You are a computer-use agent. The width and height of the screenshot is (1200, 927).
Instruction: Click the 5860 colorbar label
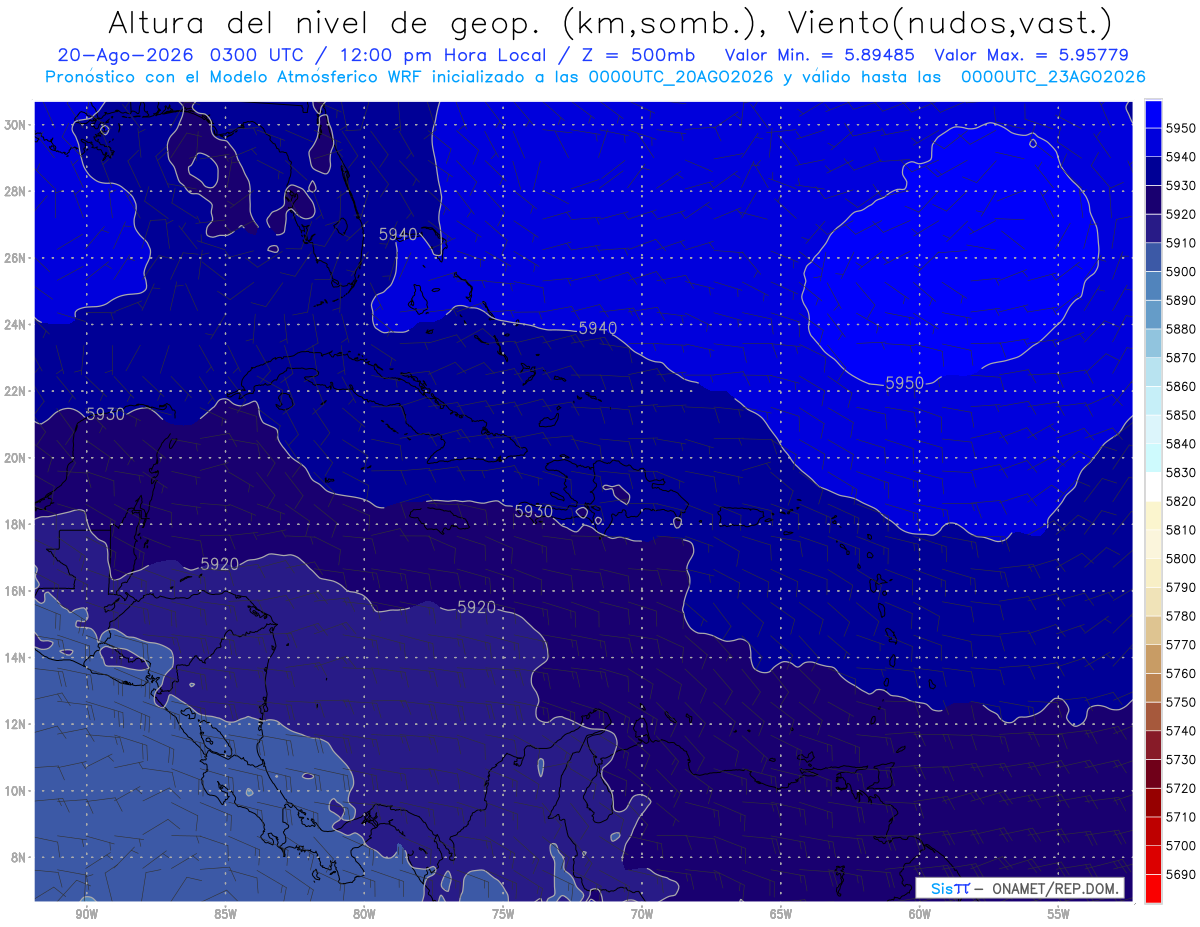point(1181,386)
